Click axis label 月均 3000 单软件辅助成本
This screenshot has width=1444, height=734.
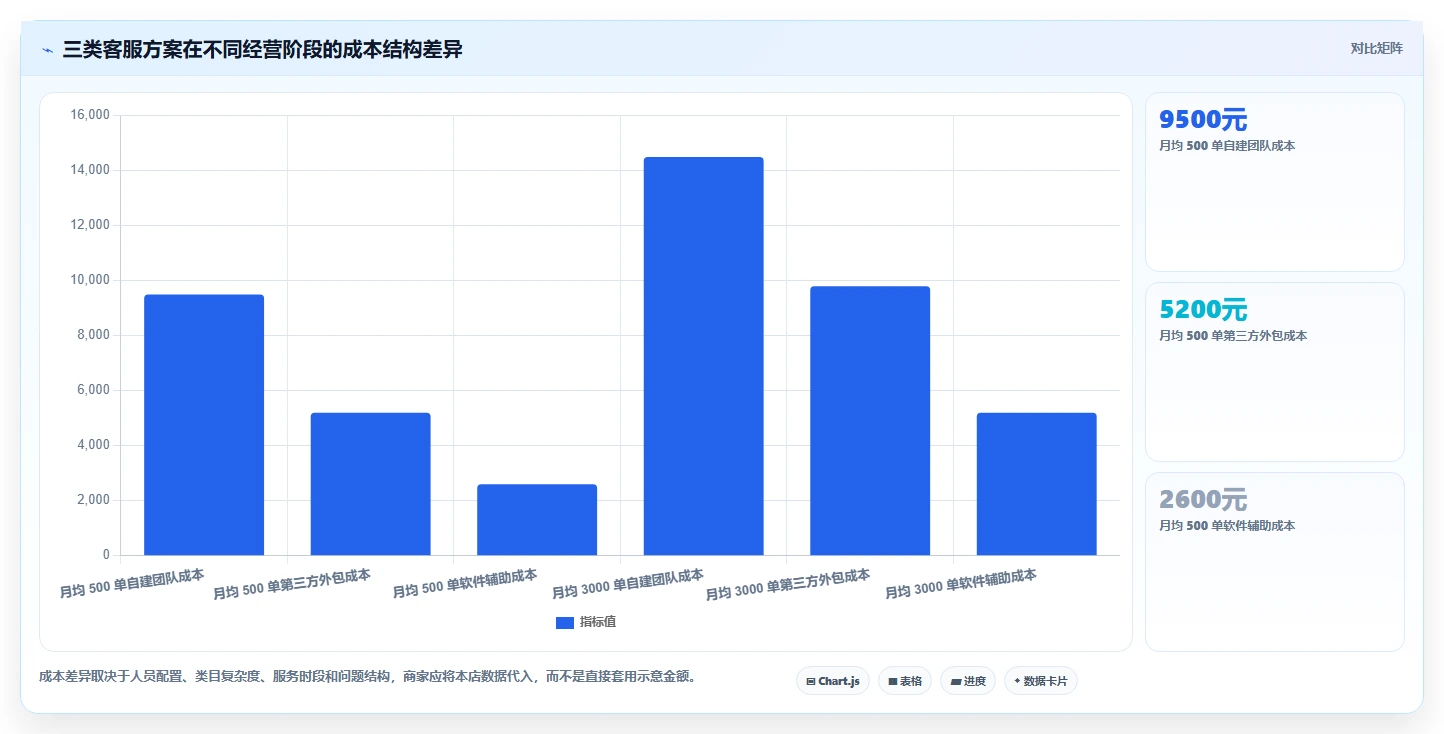point(961,584)
